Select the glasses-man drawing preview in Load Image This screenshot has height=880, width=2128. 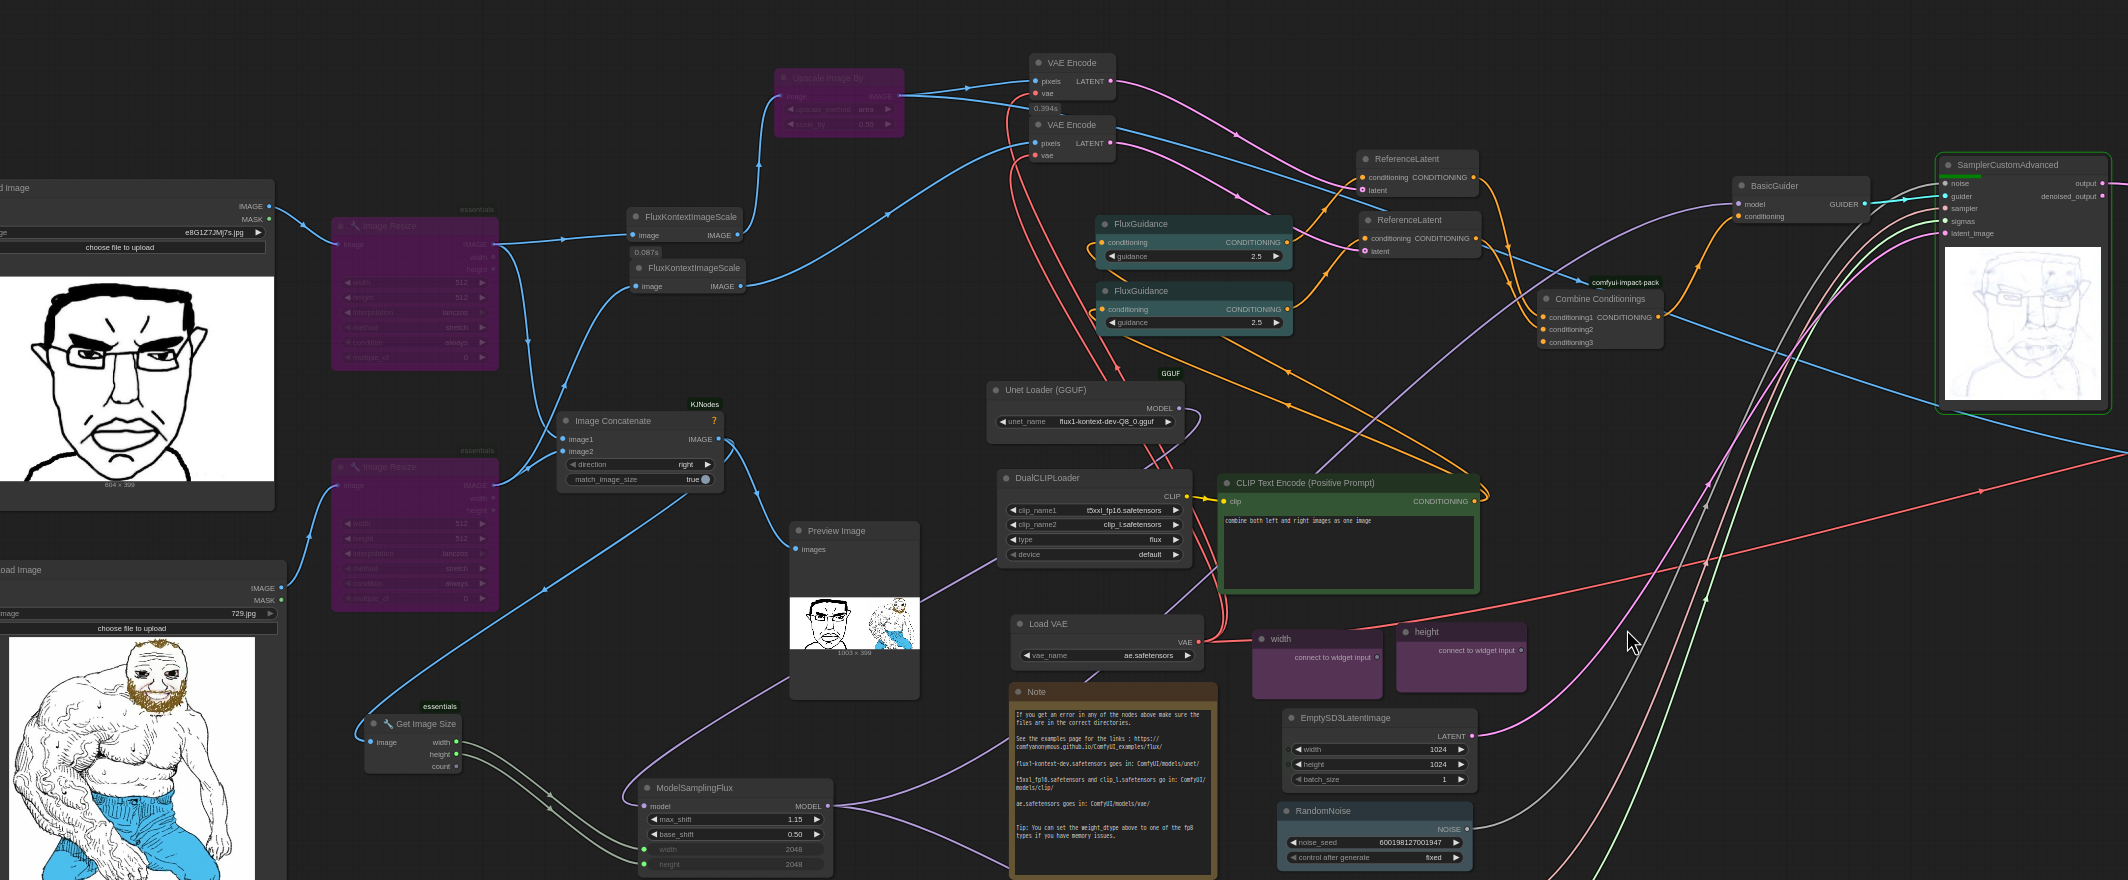click(135, 379)
